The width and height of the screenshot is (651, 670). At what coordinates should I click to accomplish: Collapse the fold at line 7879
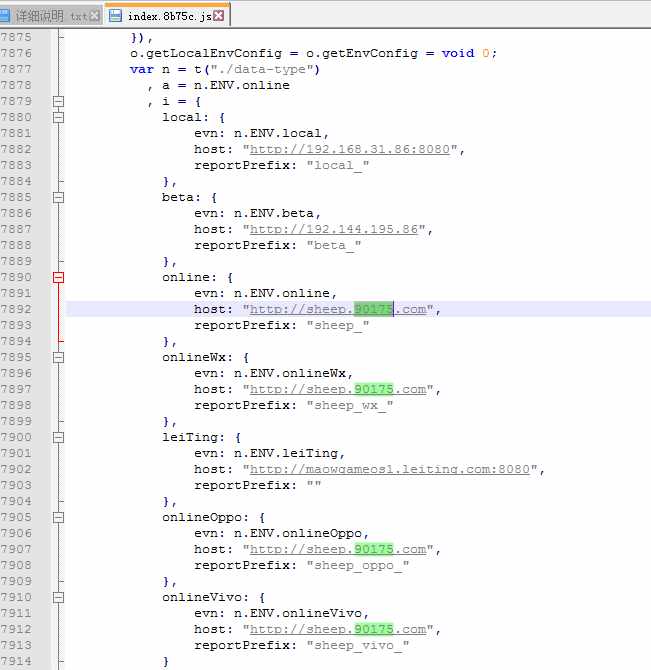pyautogui.click(x=58, y=101)
